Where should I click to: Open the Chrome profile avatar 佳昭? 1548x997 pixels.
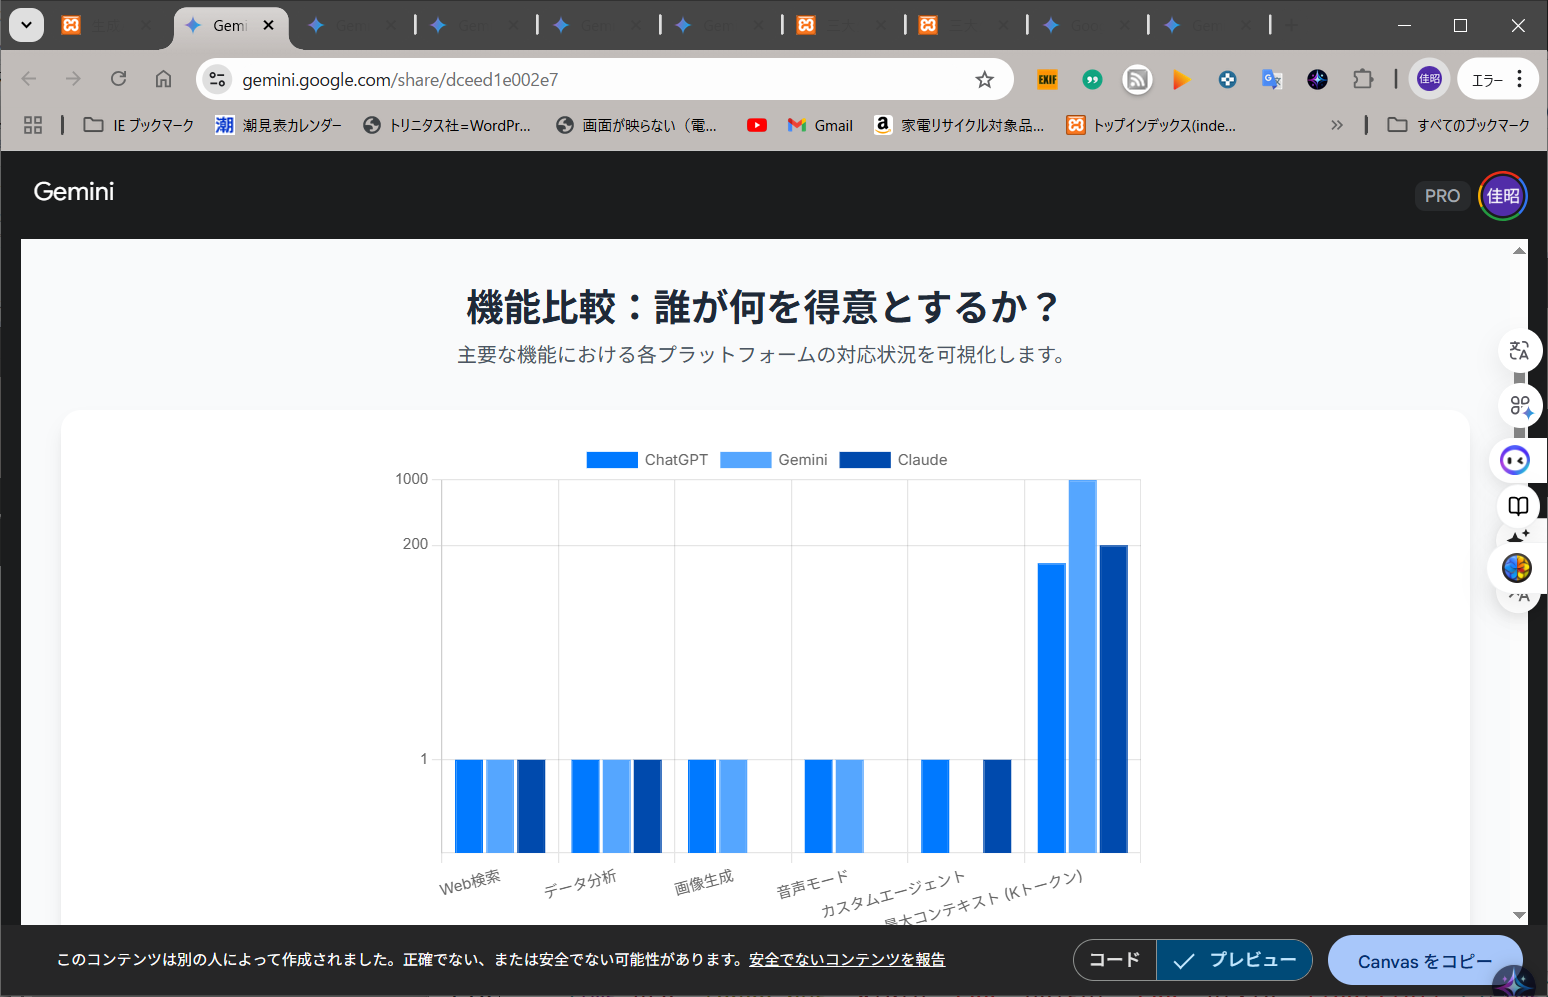coord(1429,79)
